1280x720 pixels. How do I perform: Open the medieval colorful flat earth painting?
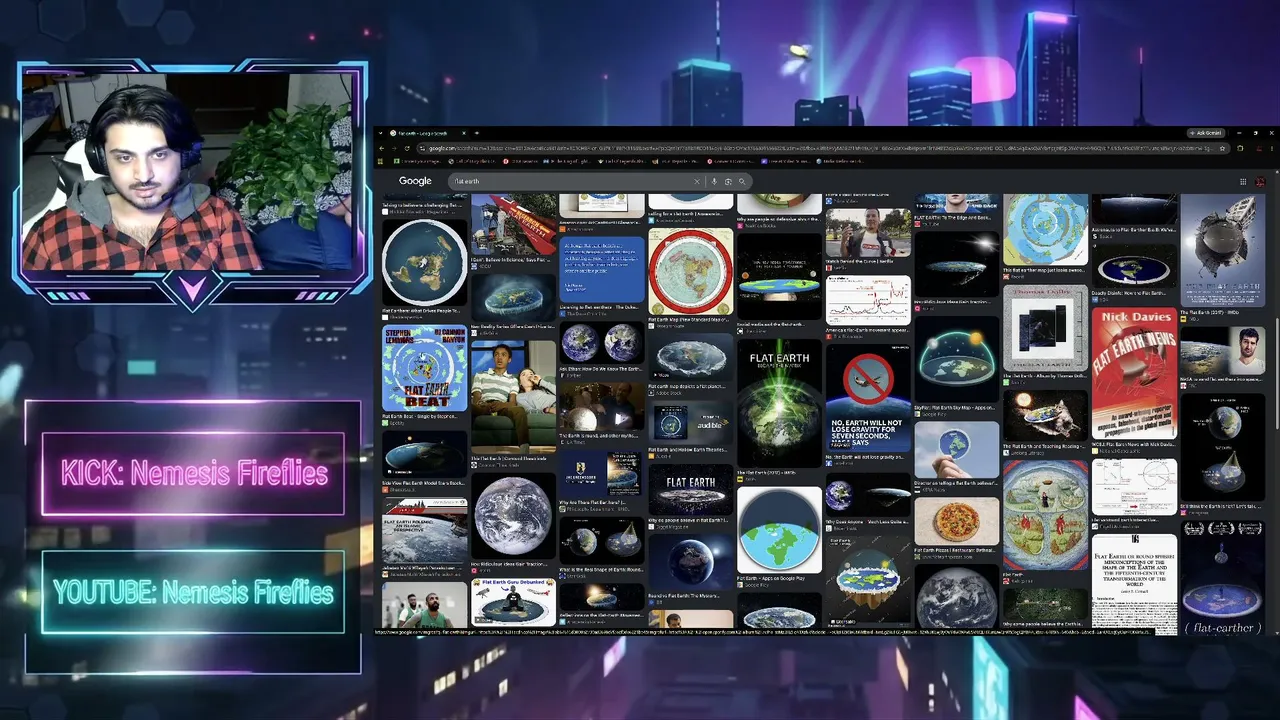(x=1046, y=515)
